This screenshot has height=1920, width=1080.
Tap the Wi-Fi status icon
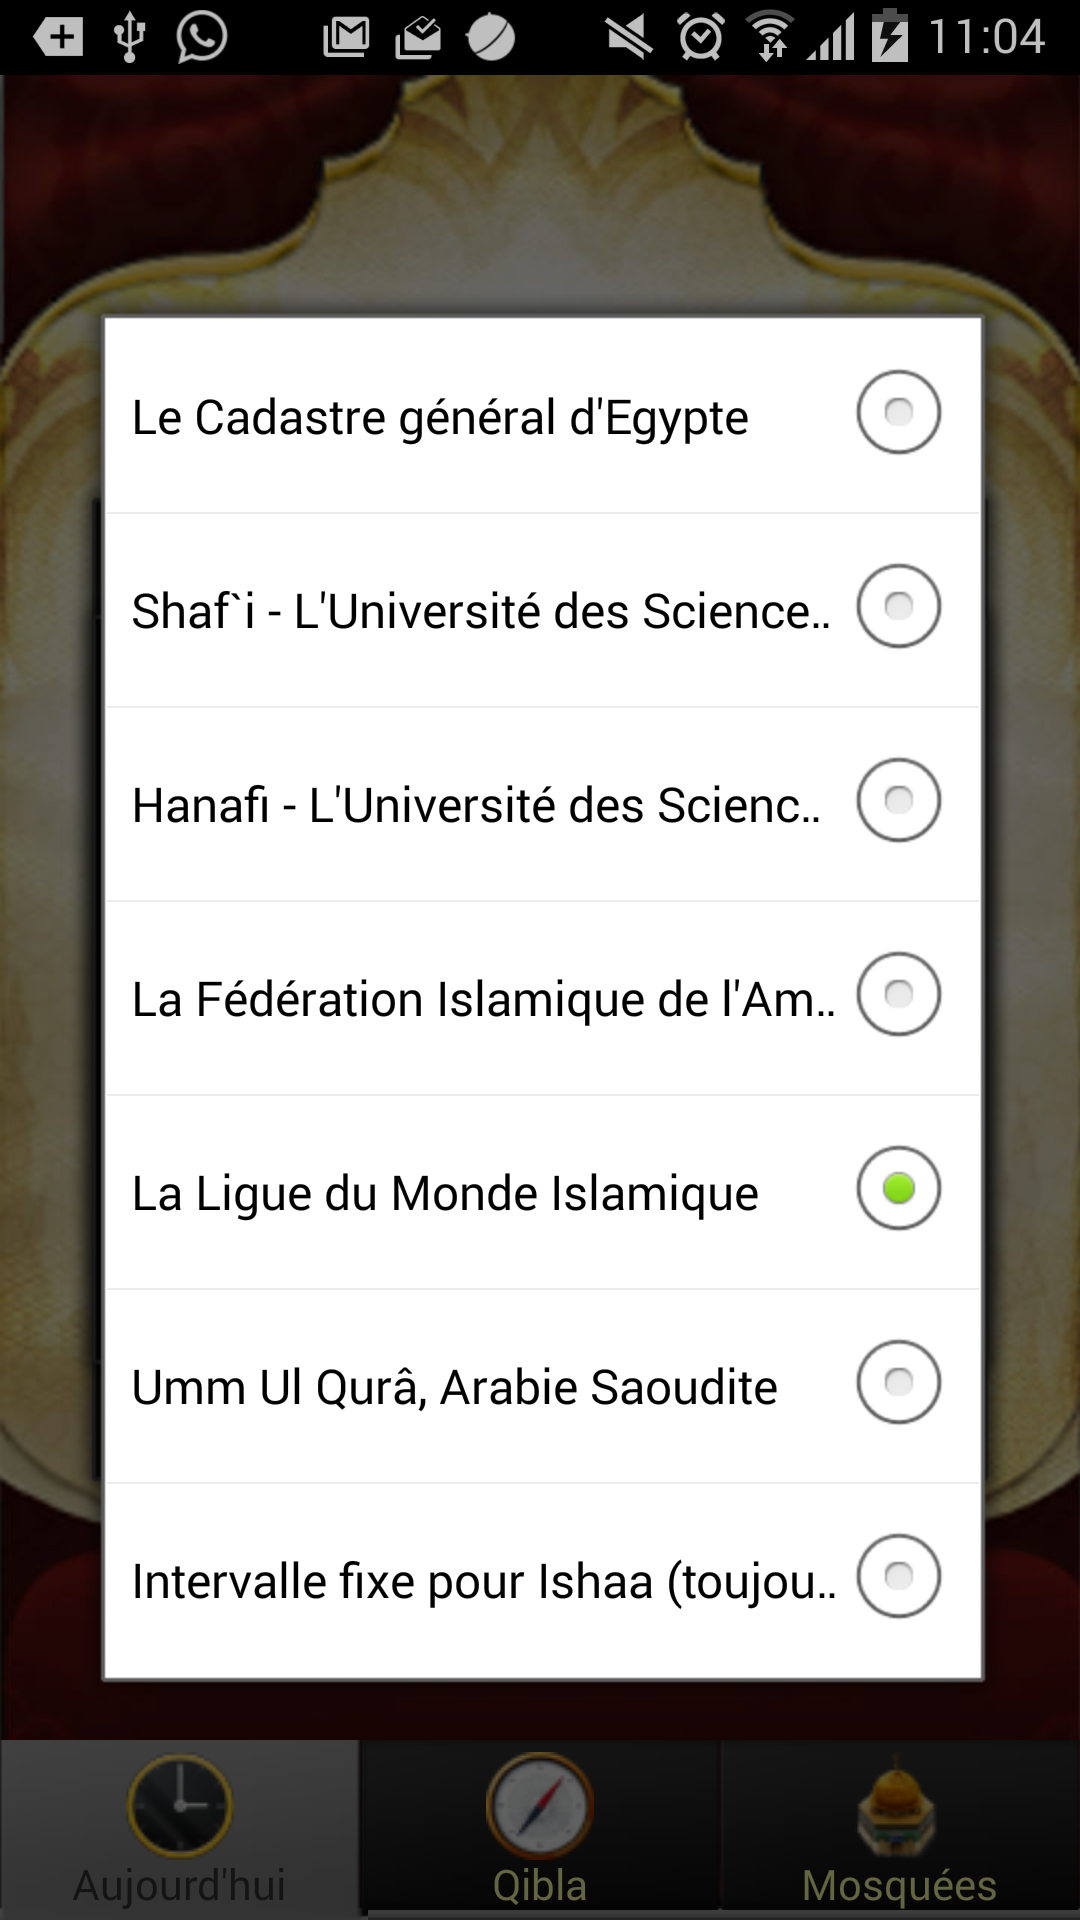pos(771,38)
